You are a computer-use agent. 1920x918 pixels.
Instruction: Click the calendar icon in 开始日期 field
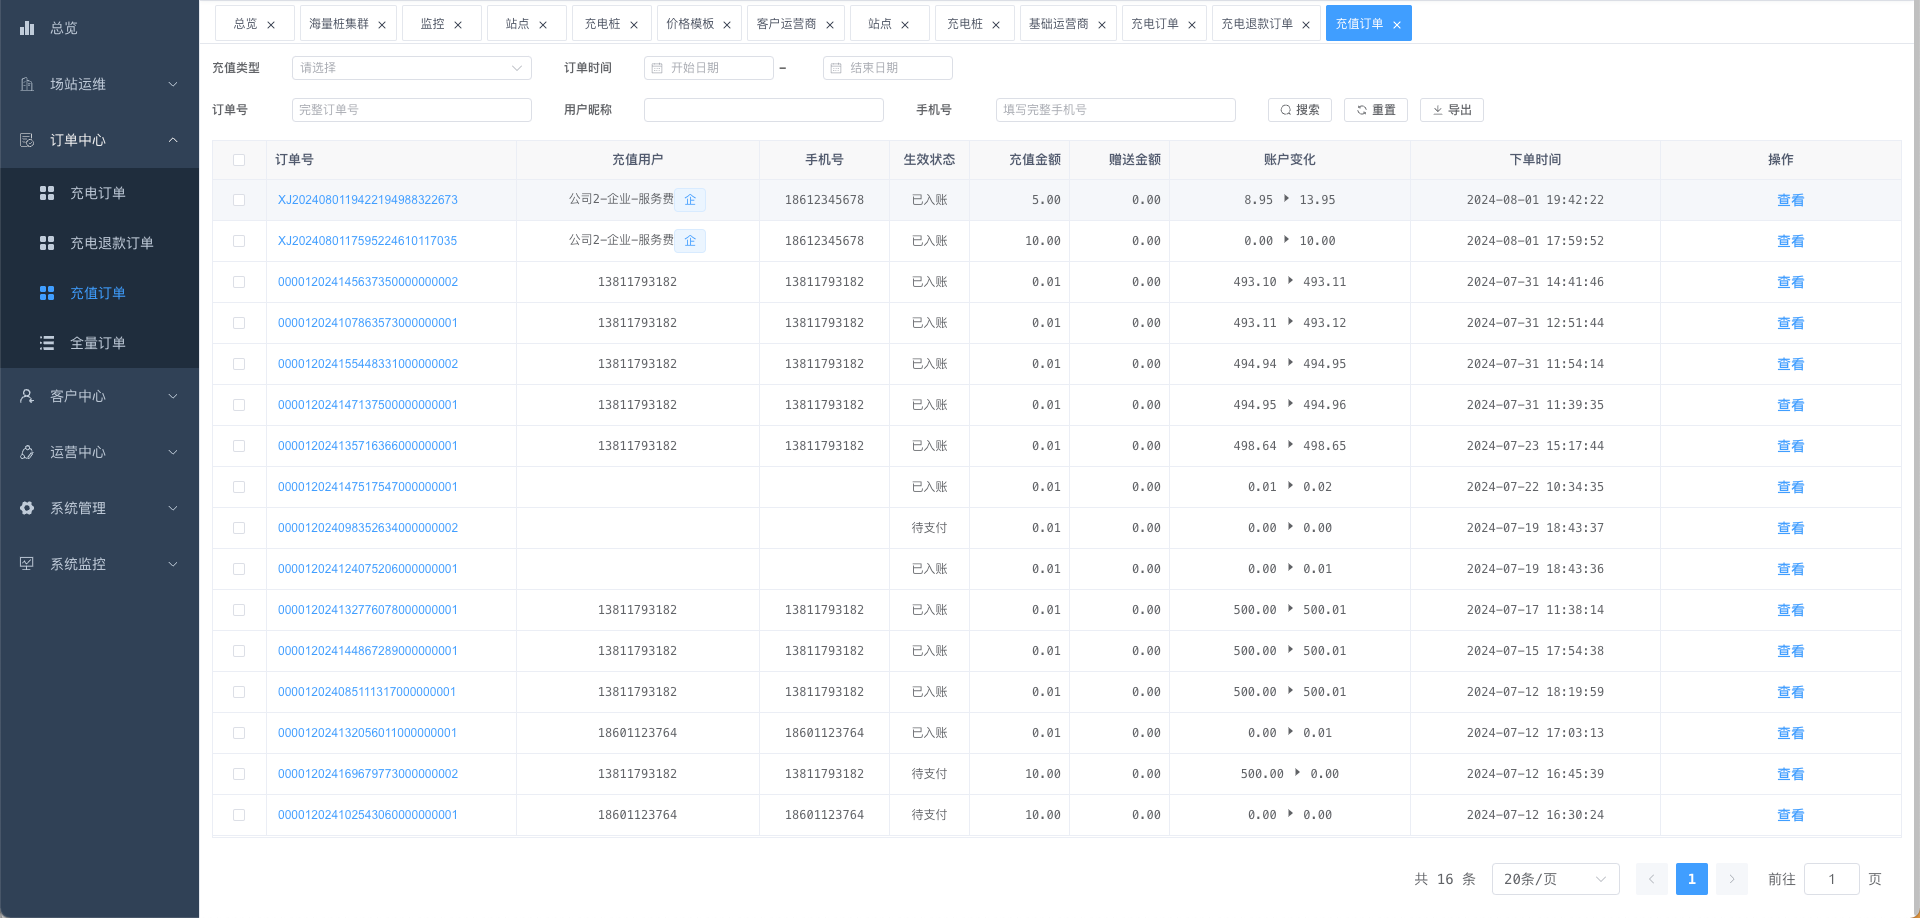coord(657,68)
